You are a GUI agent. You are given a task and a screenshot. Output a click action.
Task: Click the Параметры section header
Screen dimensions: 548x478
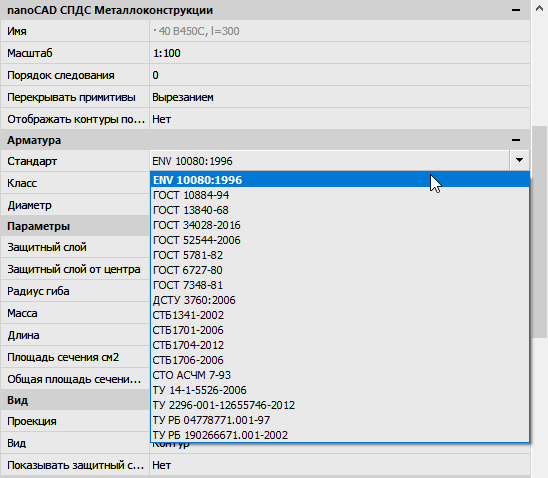75,226
